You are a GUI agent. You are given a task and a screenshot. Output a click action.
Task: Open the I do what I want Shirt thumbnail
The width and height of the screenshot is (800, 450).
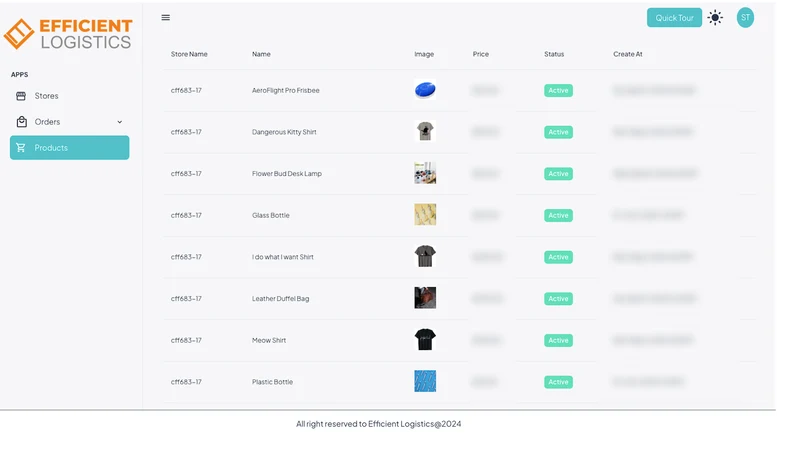pyautogui.click(x=425, y=256)
